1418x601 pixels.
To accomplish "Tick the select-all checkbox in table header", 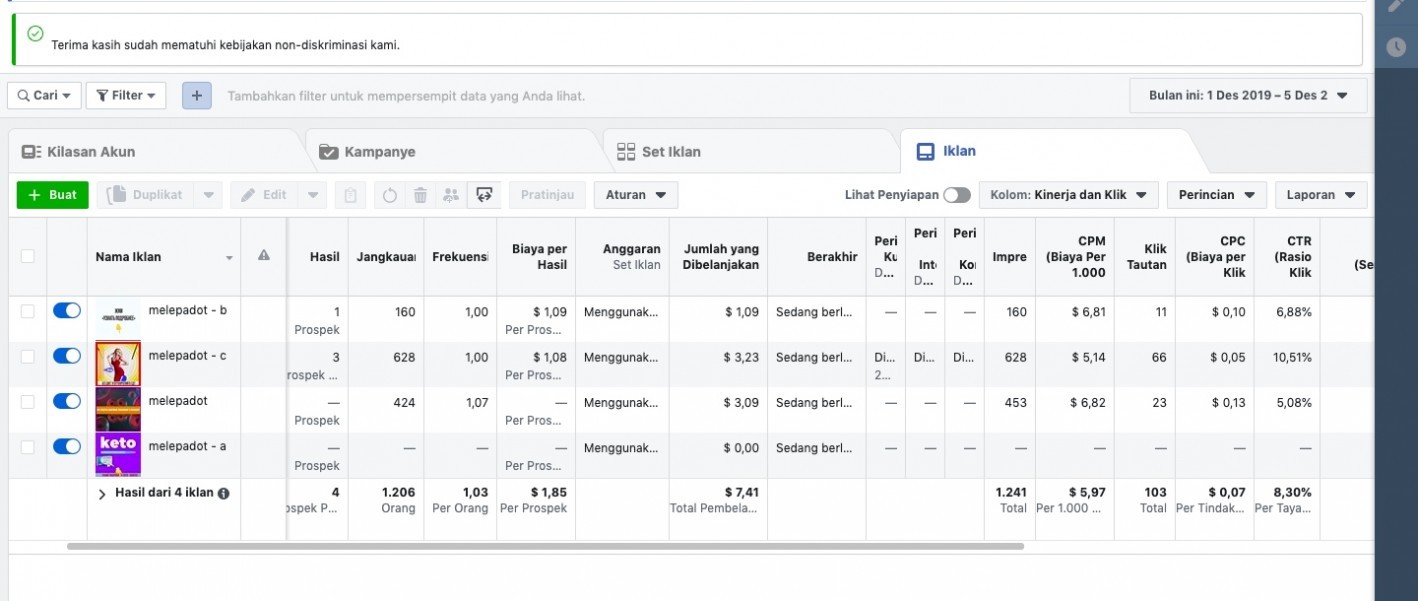I will [x=27, y=256].
